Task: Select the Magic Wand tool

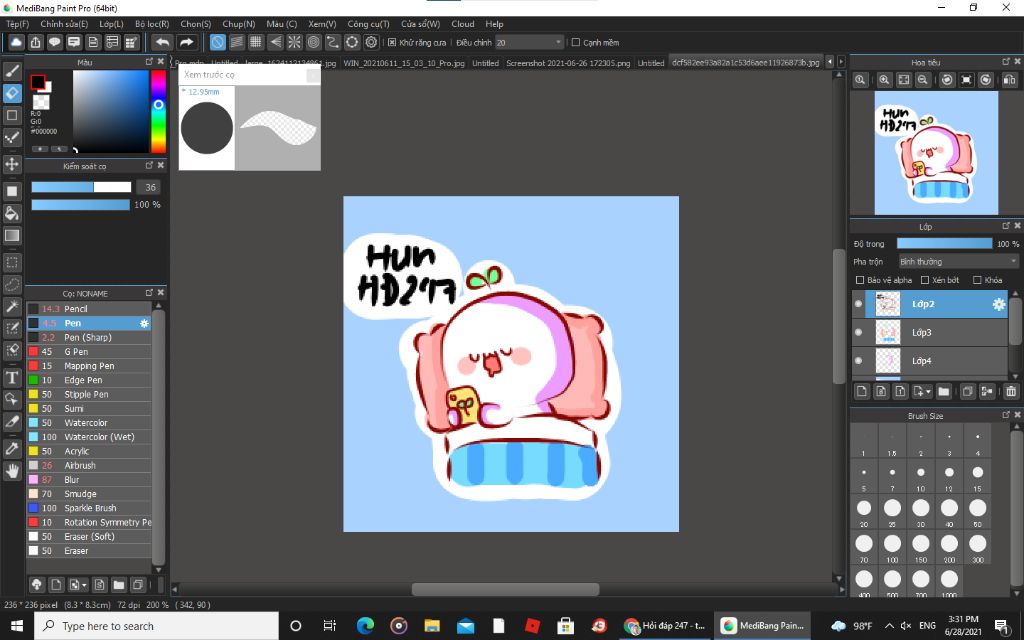Action: pyautogui.click(x=12, y=307)
